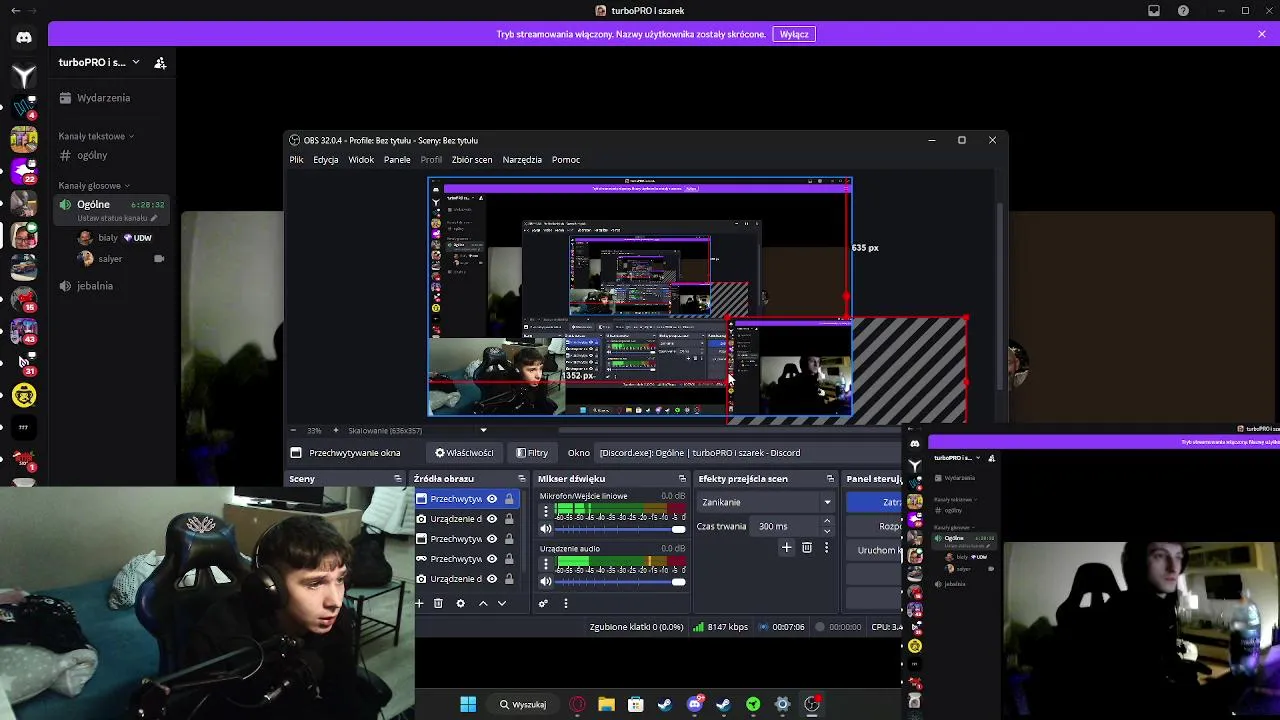Mute the Urządzenie audio channel
Viewport: 1280px width, 720px height.
click(546, 581)
